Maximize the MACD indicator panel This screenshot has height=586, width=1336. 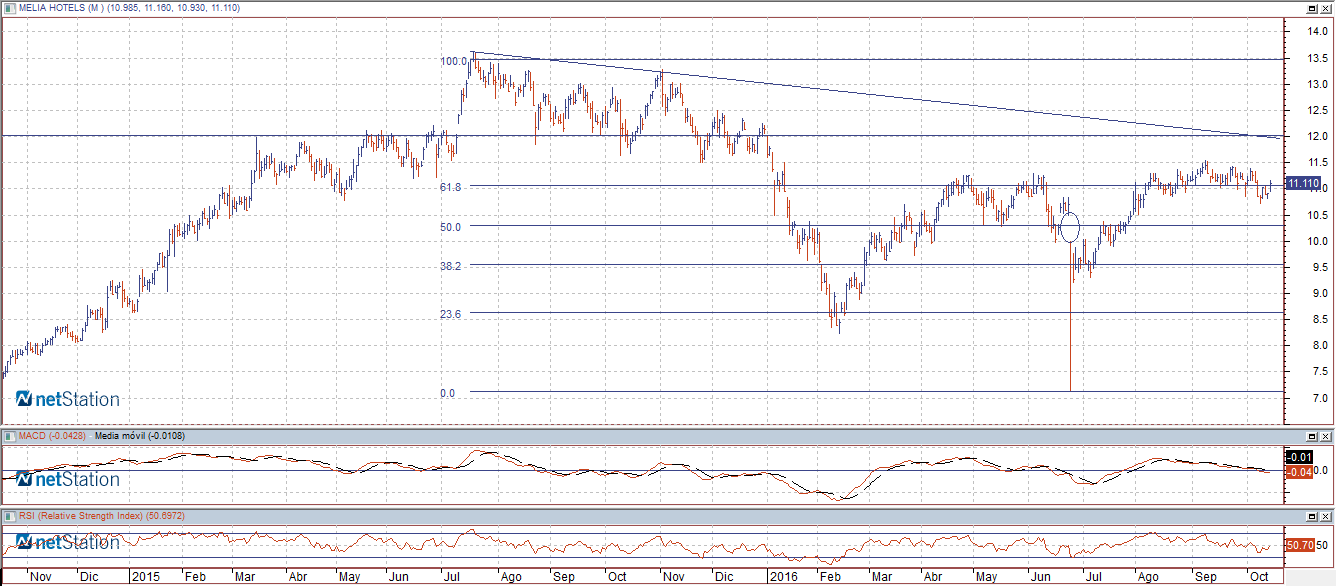pos(1312,437)
